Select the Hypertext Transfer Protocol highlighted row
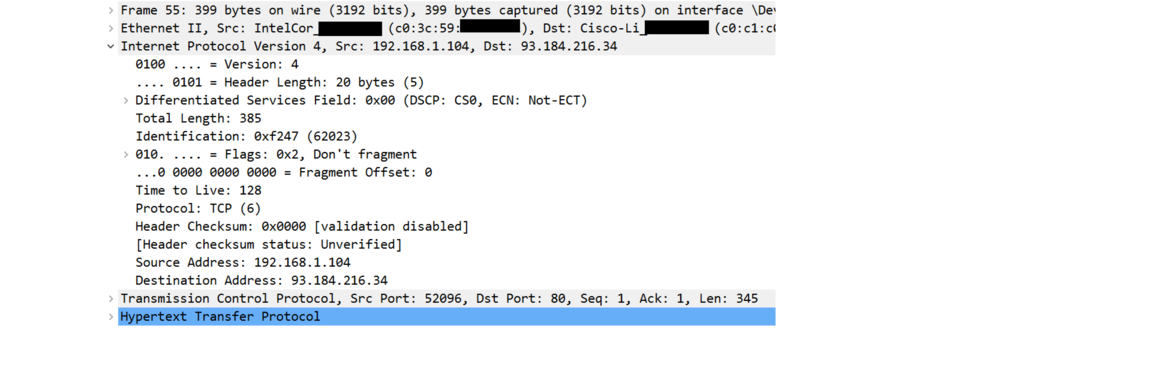This screenshot has width=1172, height=379. click(446, 316)
